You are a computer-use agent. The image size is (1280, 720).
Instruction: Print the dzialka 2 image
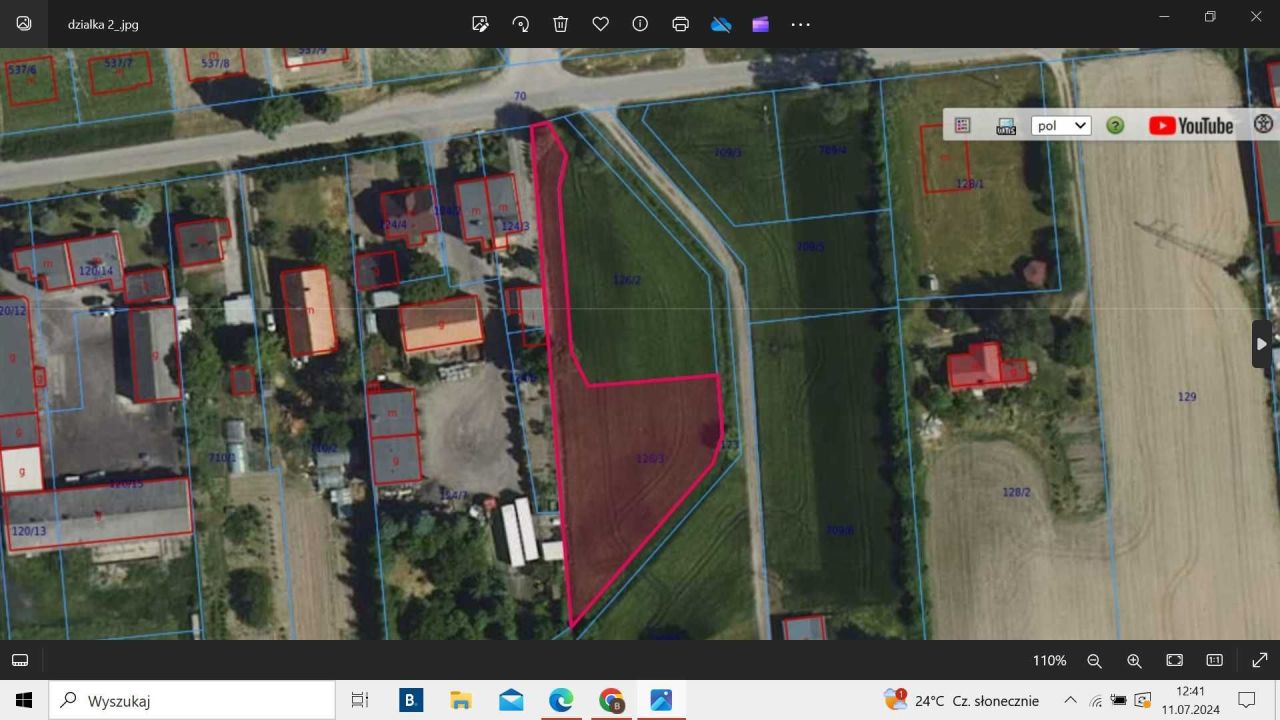[x=680, y=23]
